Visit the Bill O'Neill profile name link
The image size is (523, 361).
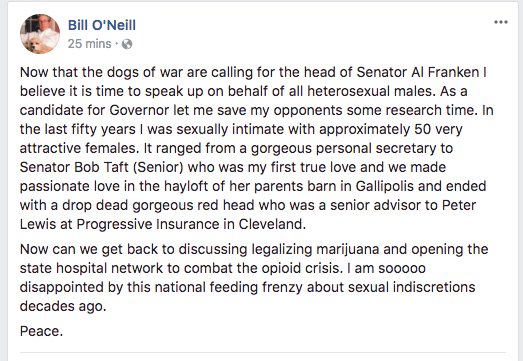(102, 25)
